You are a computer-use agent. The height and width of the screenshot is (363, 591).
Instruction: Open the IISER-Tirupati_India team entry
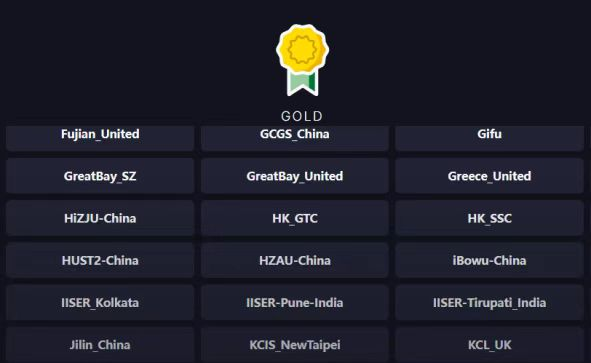pyautogui.click(x=490, y=303)
